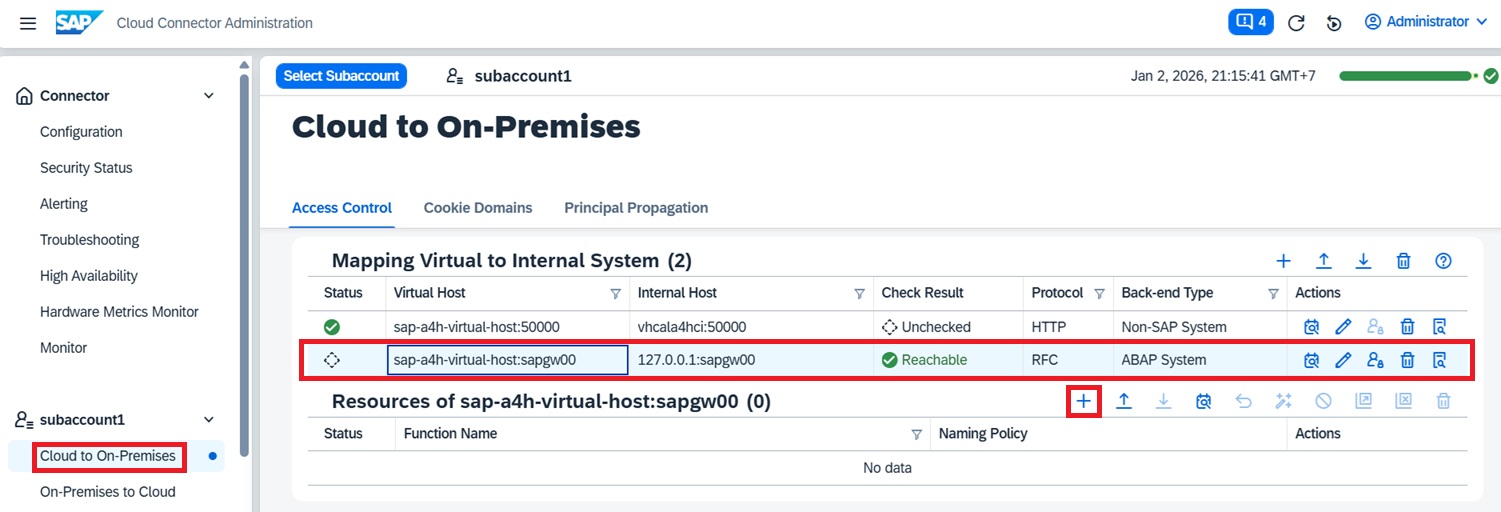The height and width of the screenshot is (512, 1501).
Task: Click the refresh icon in the top header
Action: [1296, 23]
